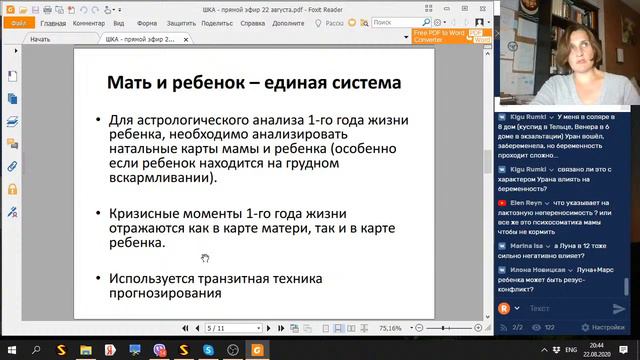Close the ШКА - прямой эфир document tab
The width and height of the screenshot is (640, 360).
tap(186, 40)
